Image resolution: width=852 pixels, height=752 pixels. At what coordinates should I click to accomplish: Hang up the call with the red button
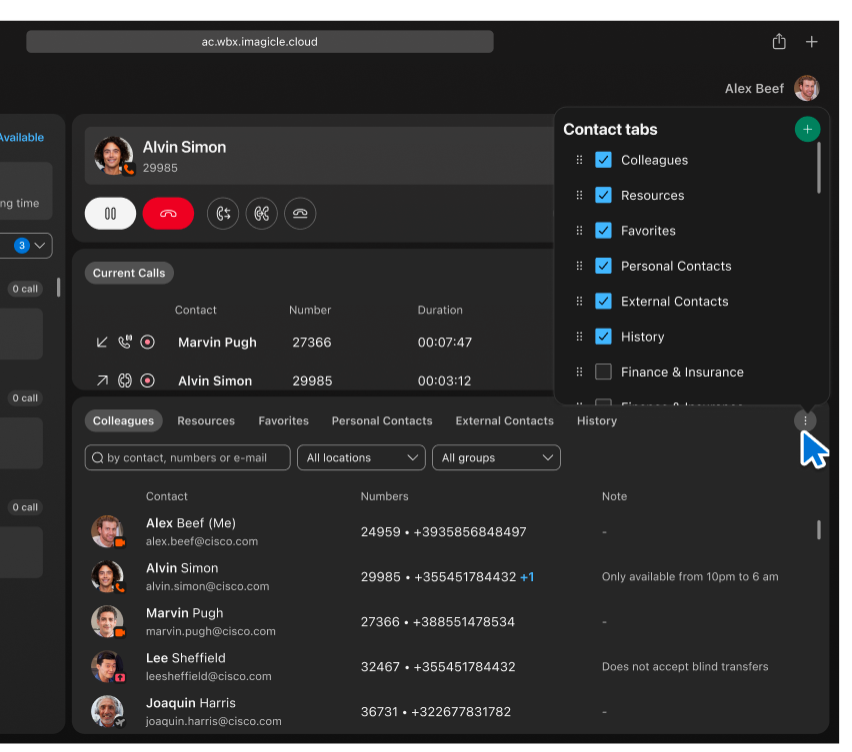(168, 213)
